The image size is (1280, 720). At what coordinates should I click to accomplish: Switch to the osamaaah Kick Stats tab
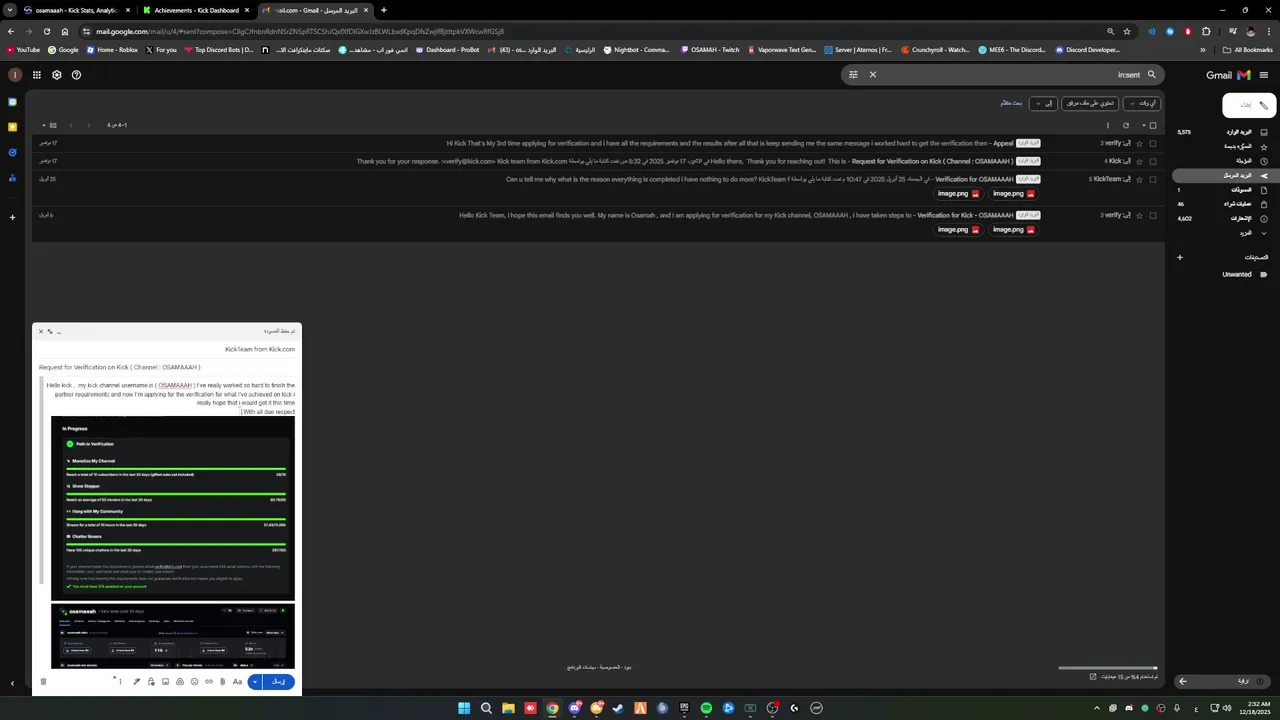[76, 10]
